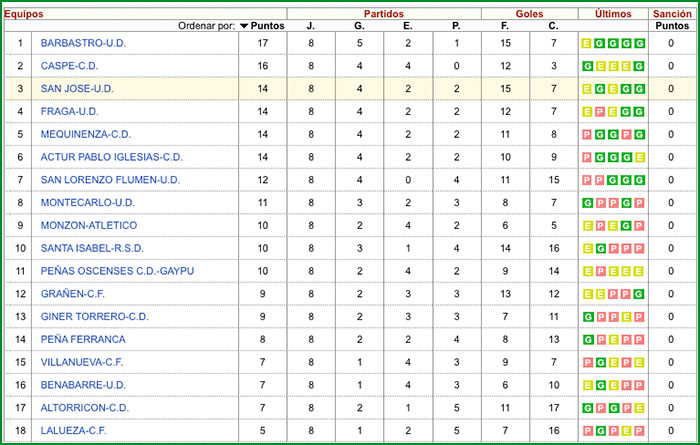The width and height of the screenshot is (700, 445).
Task: Click the yellow E icon in BARBASTRO-U.D. row
Action: (x=587, y=43)
